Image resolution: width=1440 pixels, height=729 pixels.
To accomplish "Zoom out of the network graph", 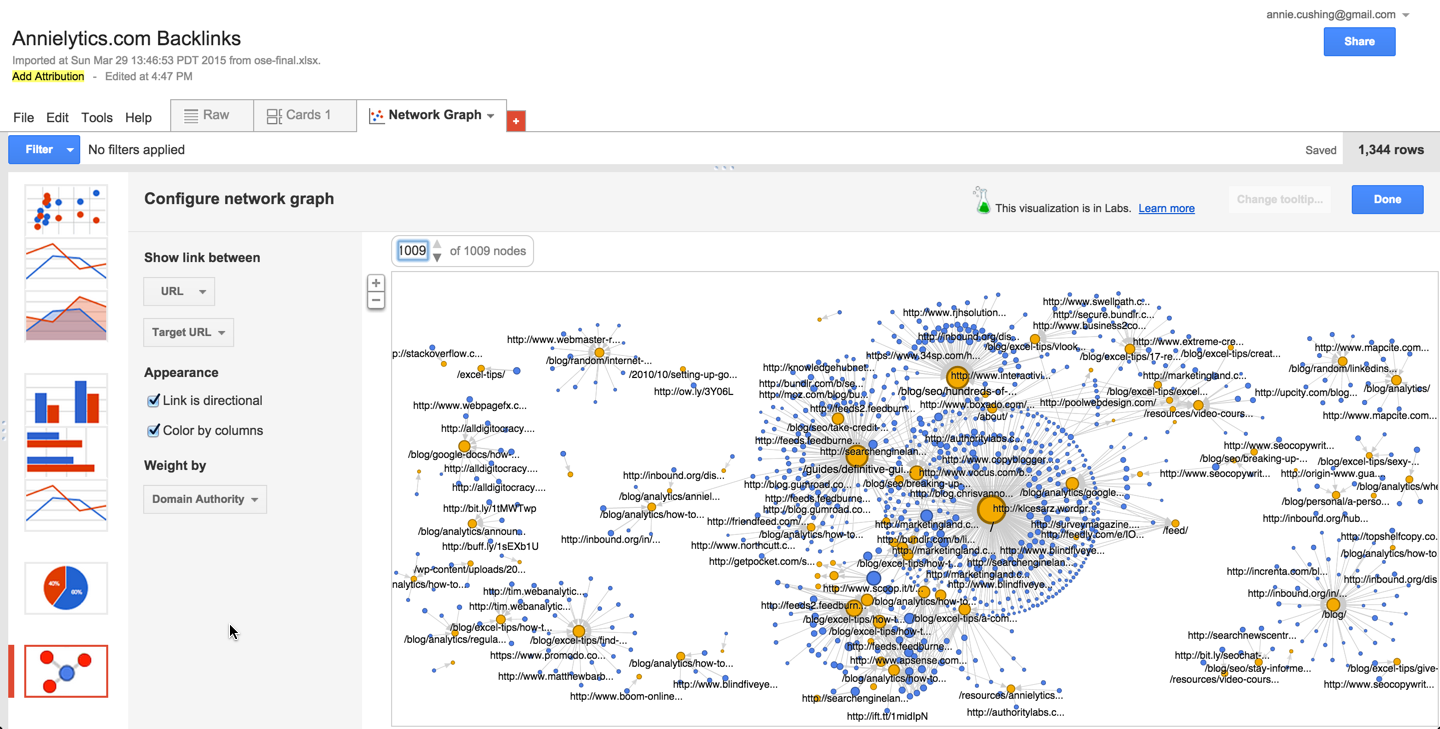I will tap(376, 301).
